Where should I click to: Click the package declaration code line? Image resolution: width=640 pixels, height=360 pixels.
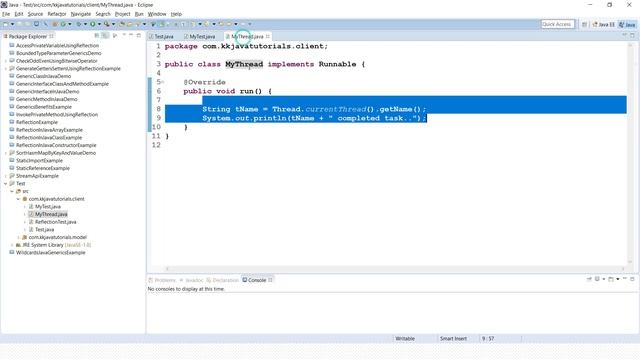(x=246, y=46)
